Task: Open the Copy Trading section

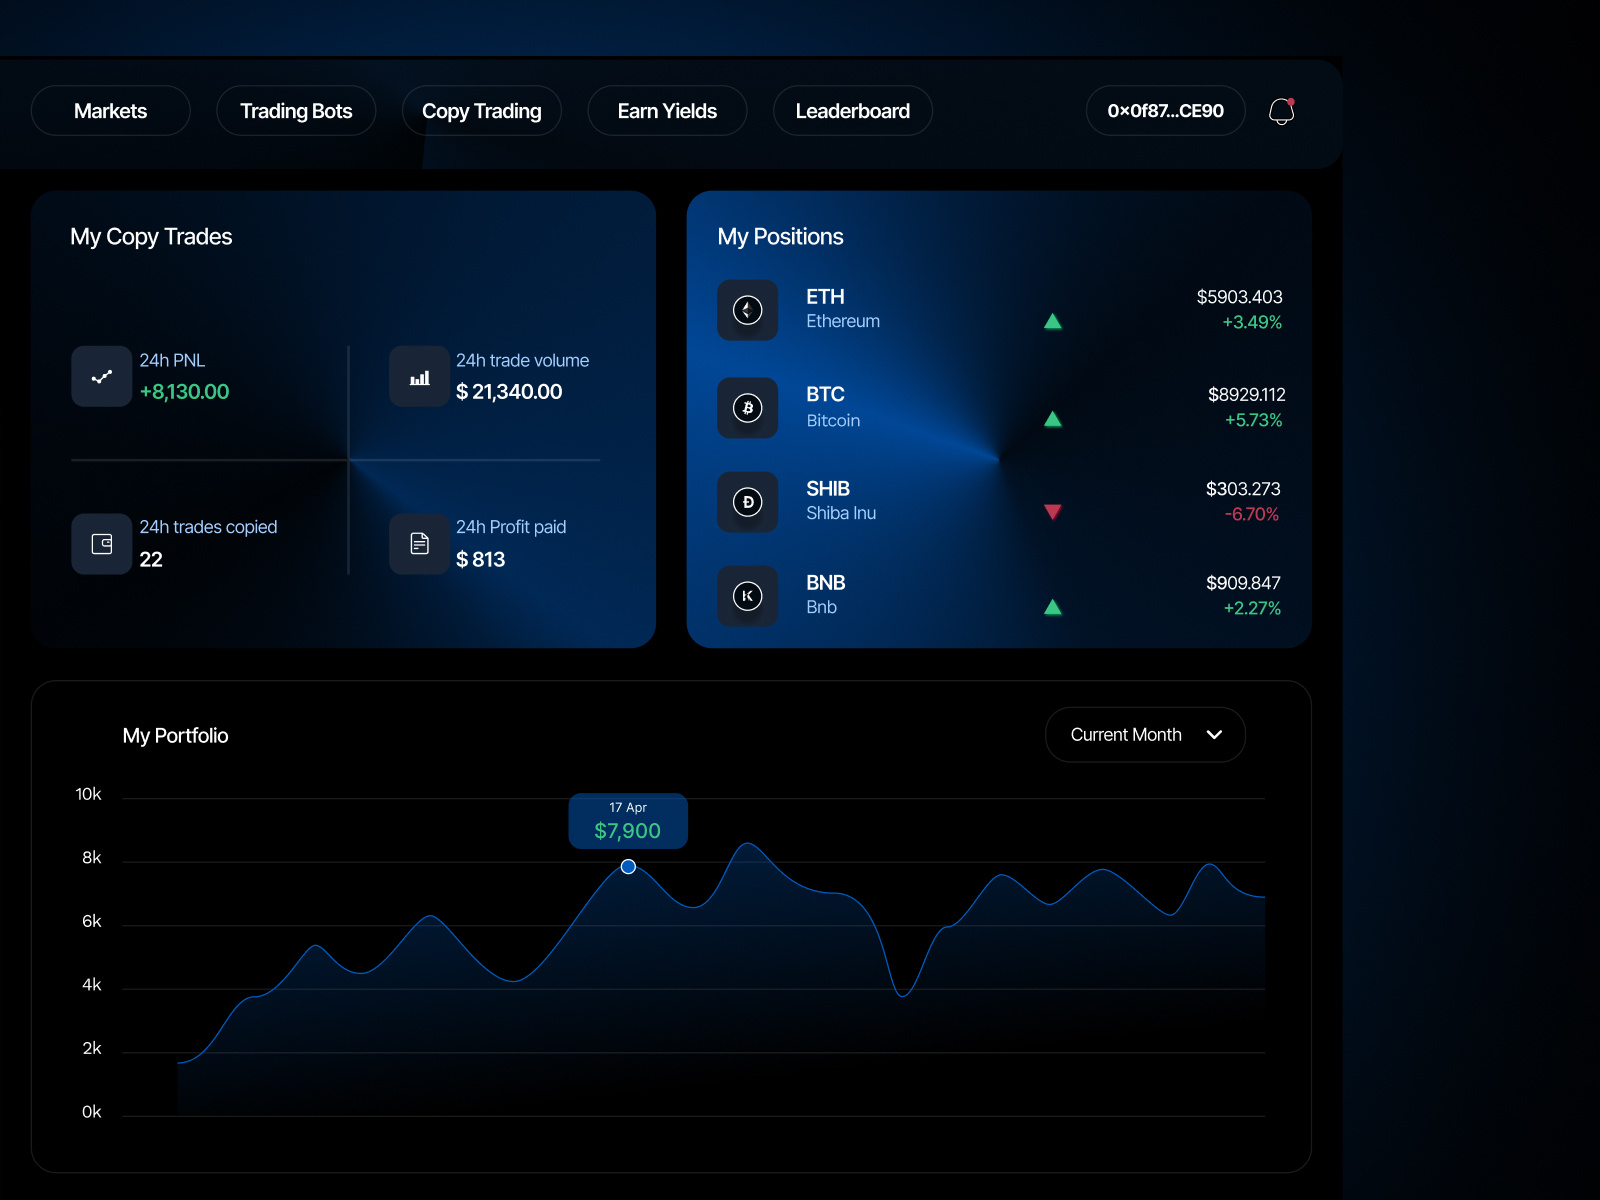Action: (x=481, y=111)
